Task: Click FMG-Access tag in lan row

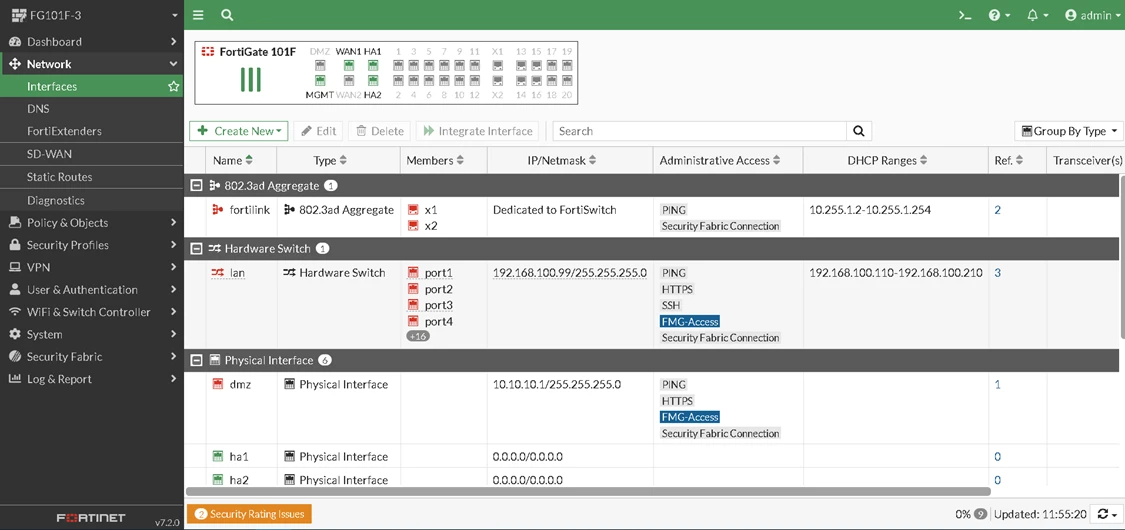Action: [x=689, y=321]
